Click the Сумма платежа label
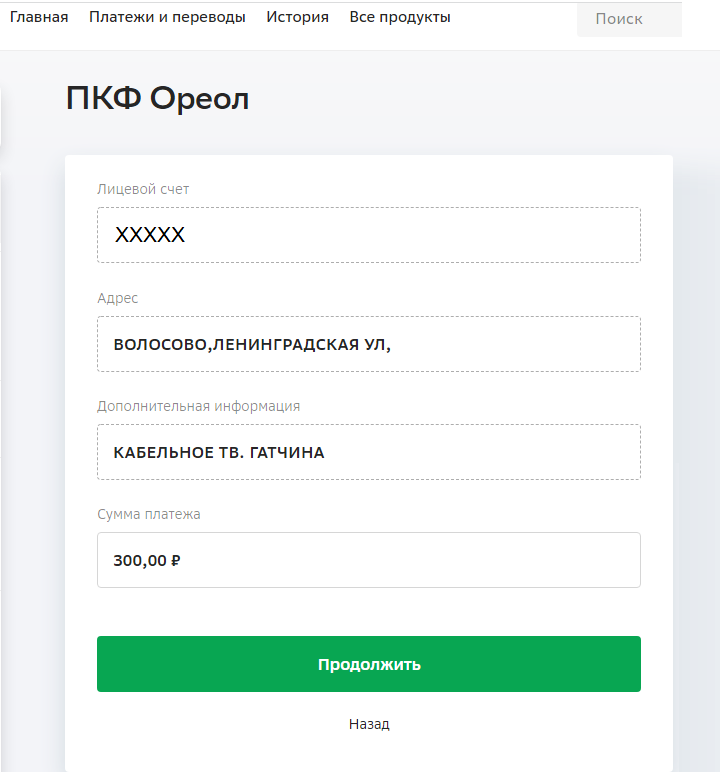 [149, 514]
